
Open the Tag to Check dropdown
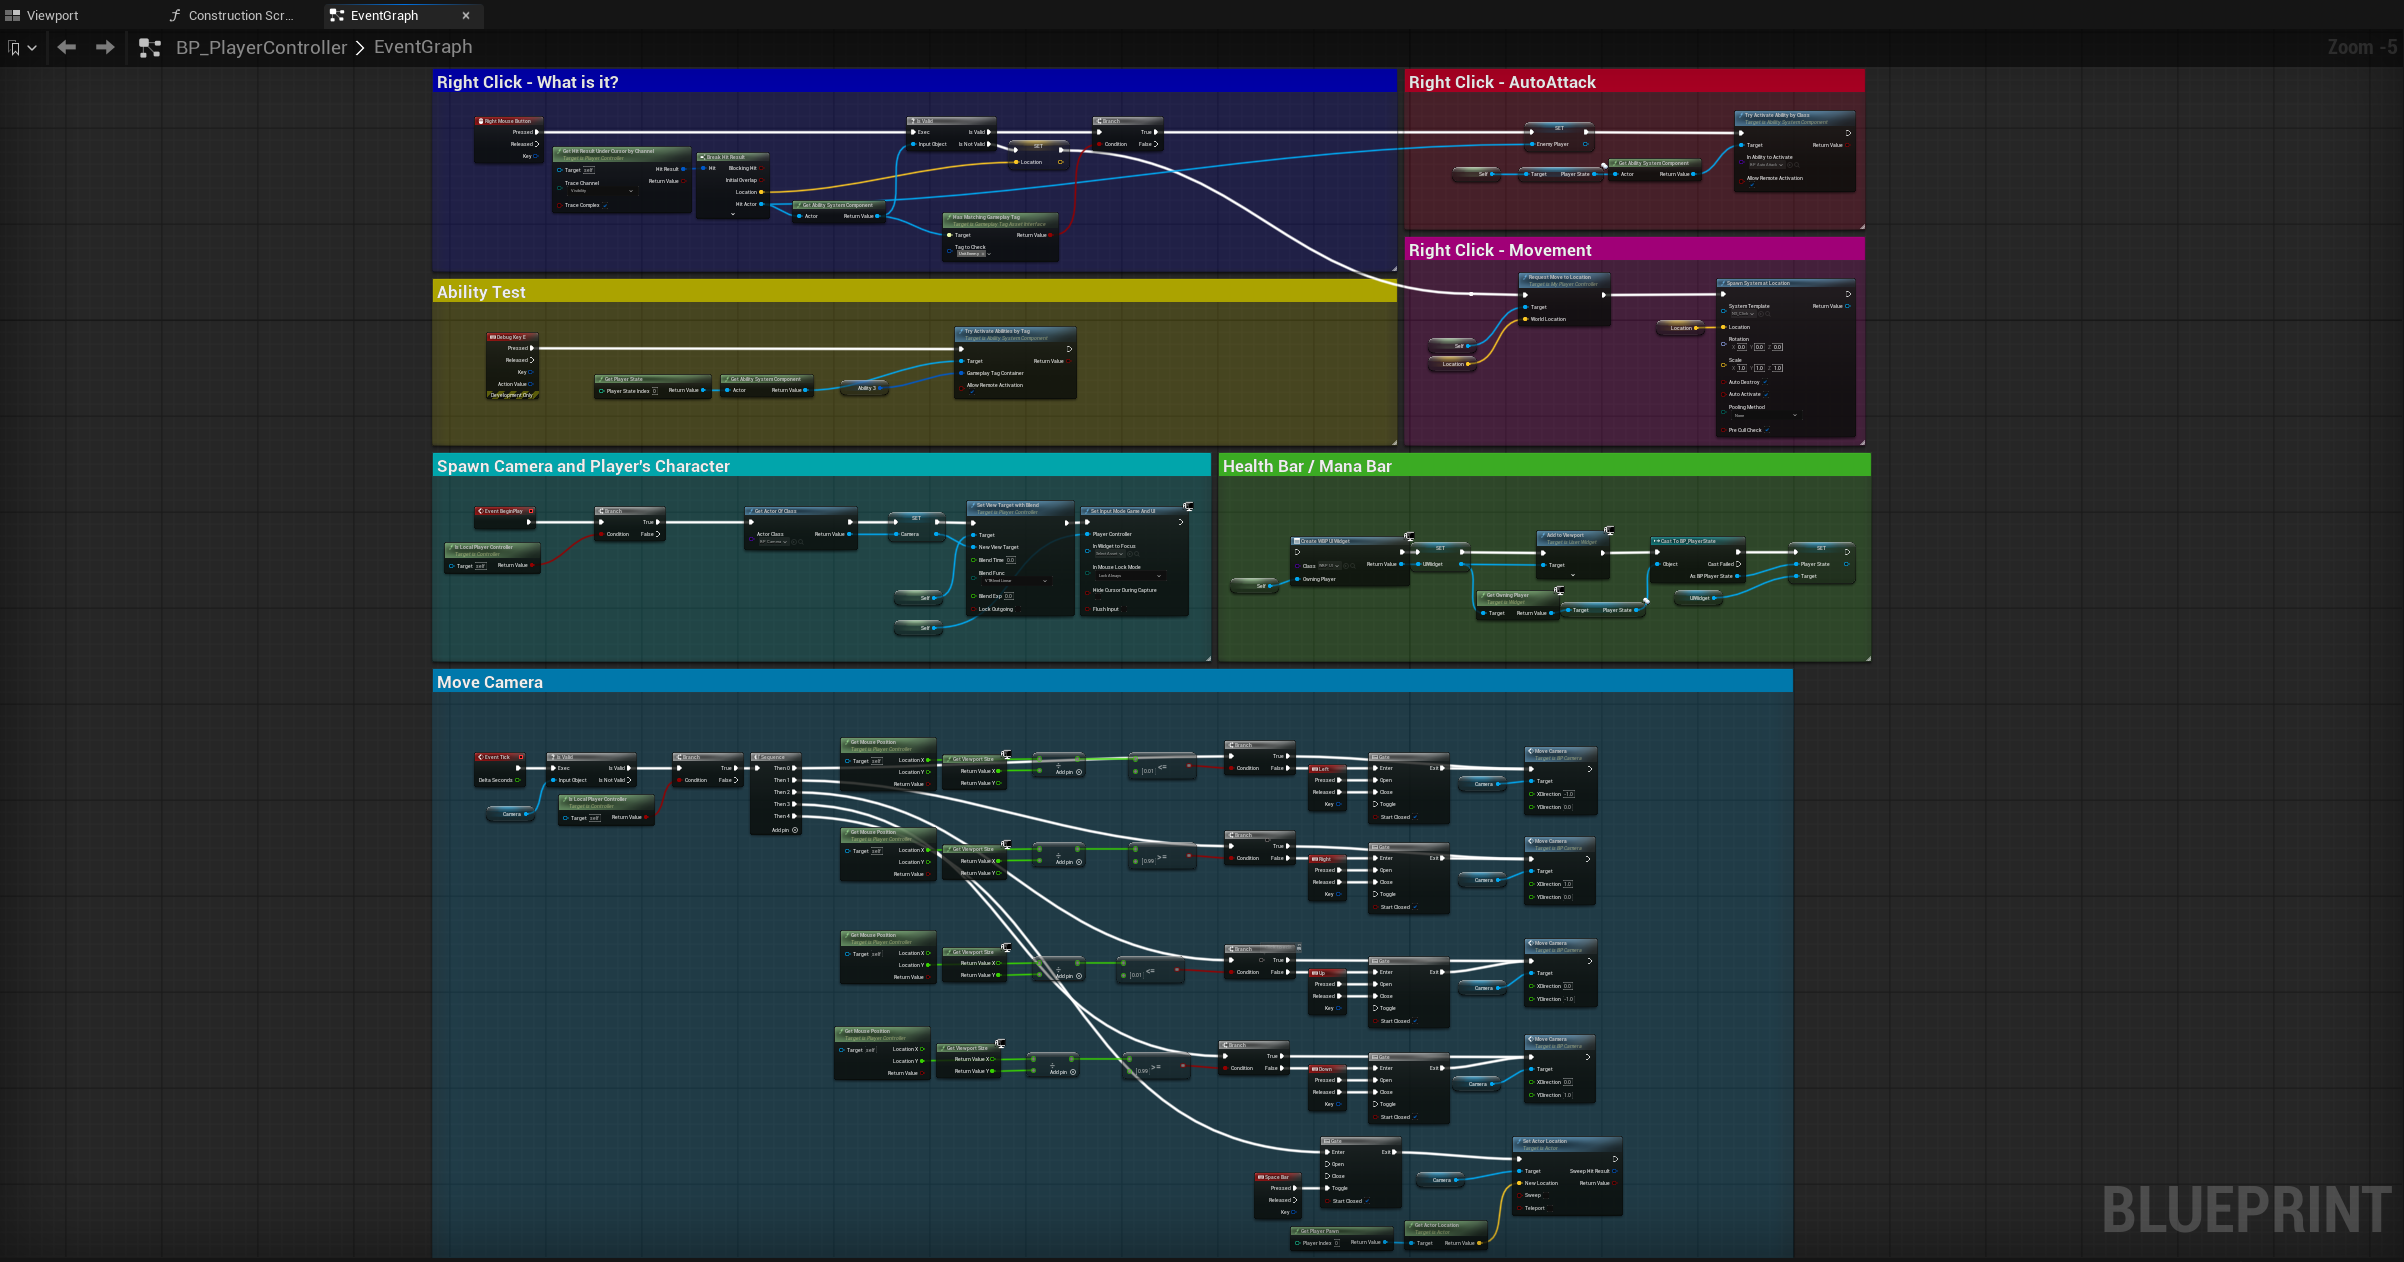[x=973, y=254]
